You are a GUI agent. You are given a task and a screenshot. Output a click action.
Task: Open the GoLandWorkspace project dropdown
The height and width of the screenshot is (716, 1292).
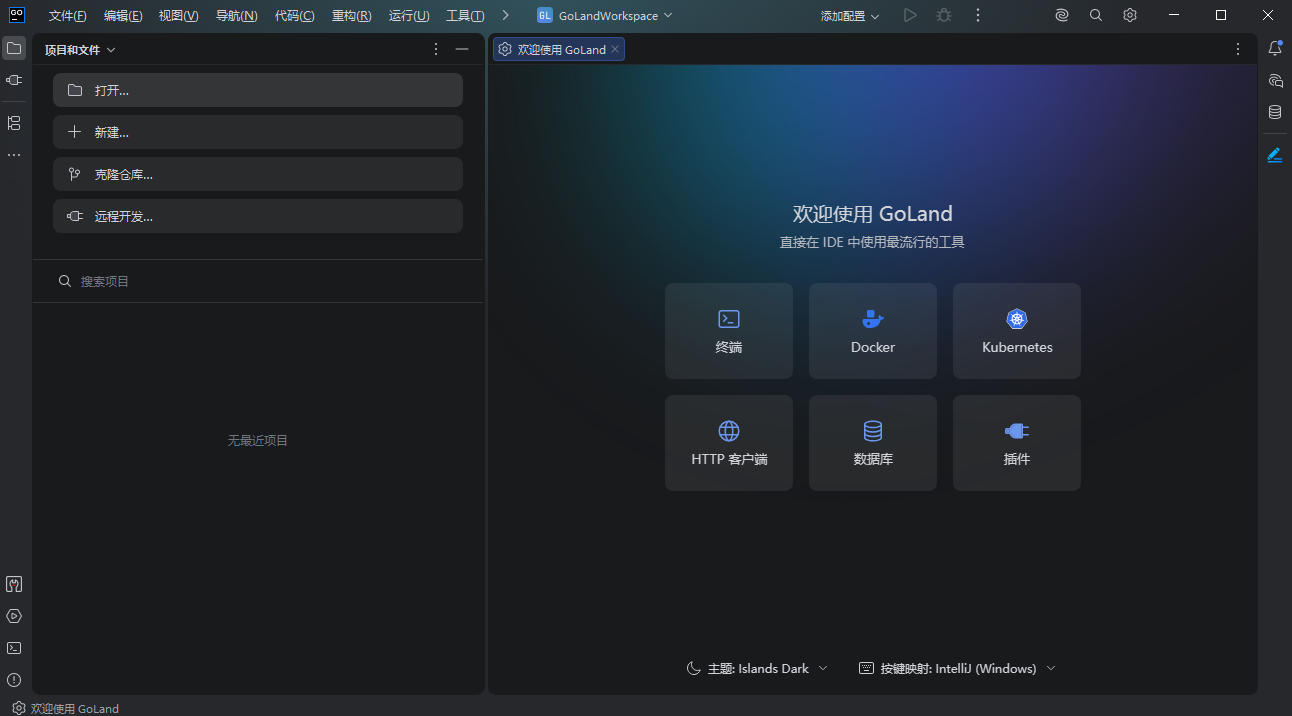[x=605, y=16]
